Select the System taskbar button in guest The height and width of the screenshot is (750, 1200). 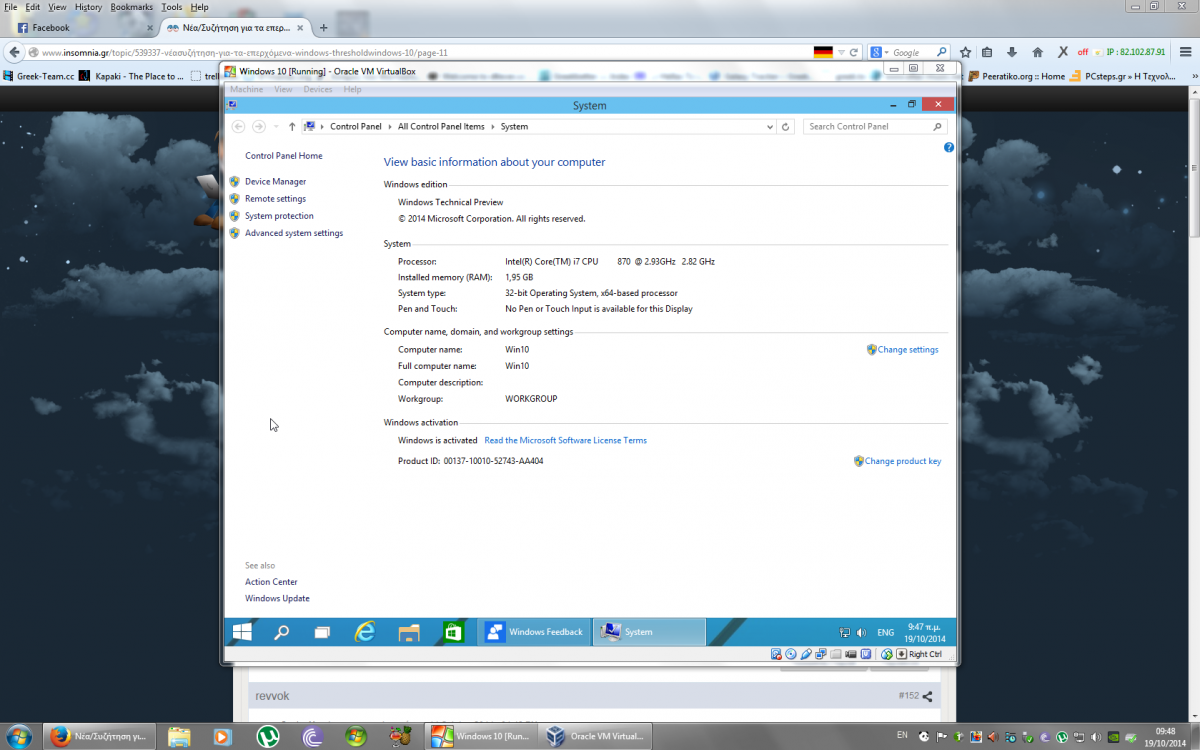pyautogui.click(x=650, y=632)
